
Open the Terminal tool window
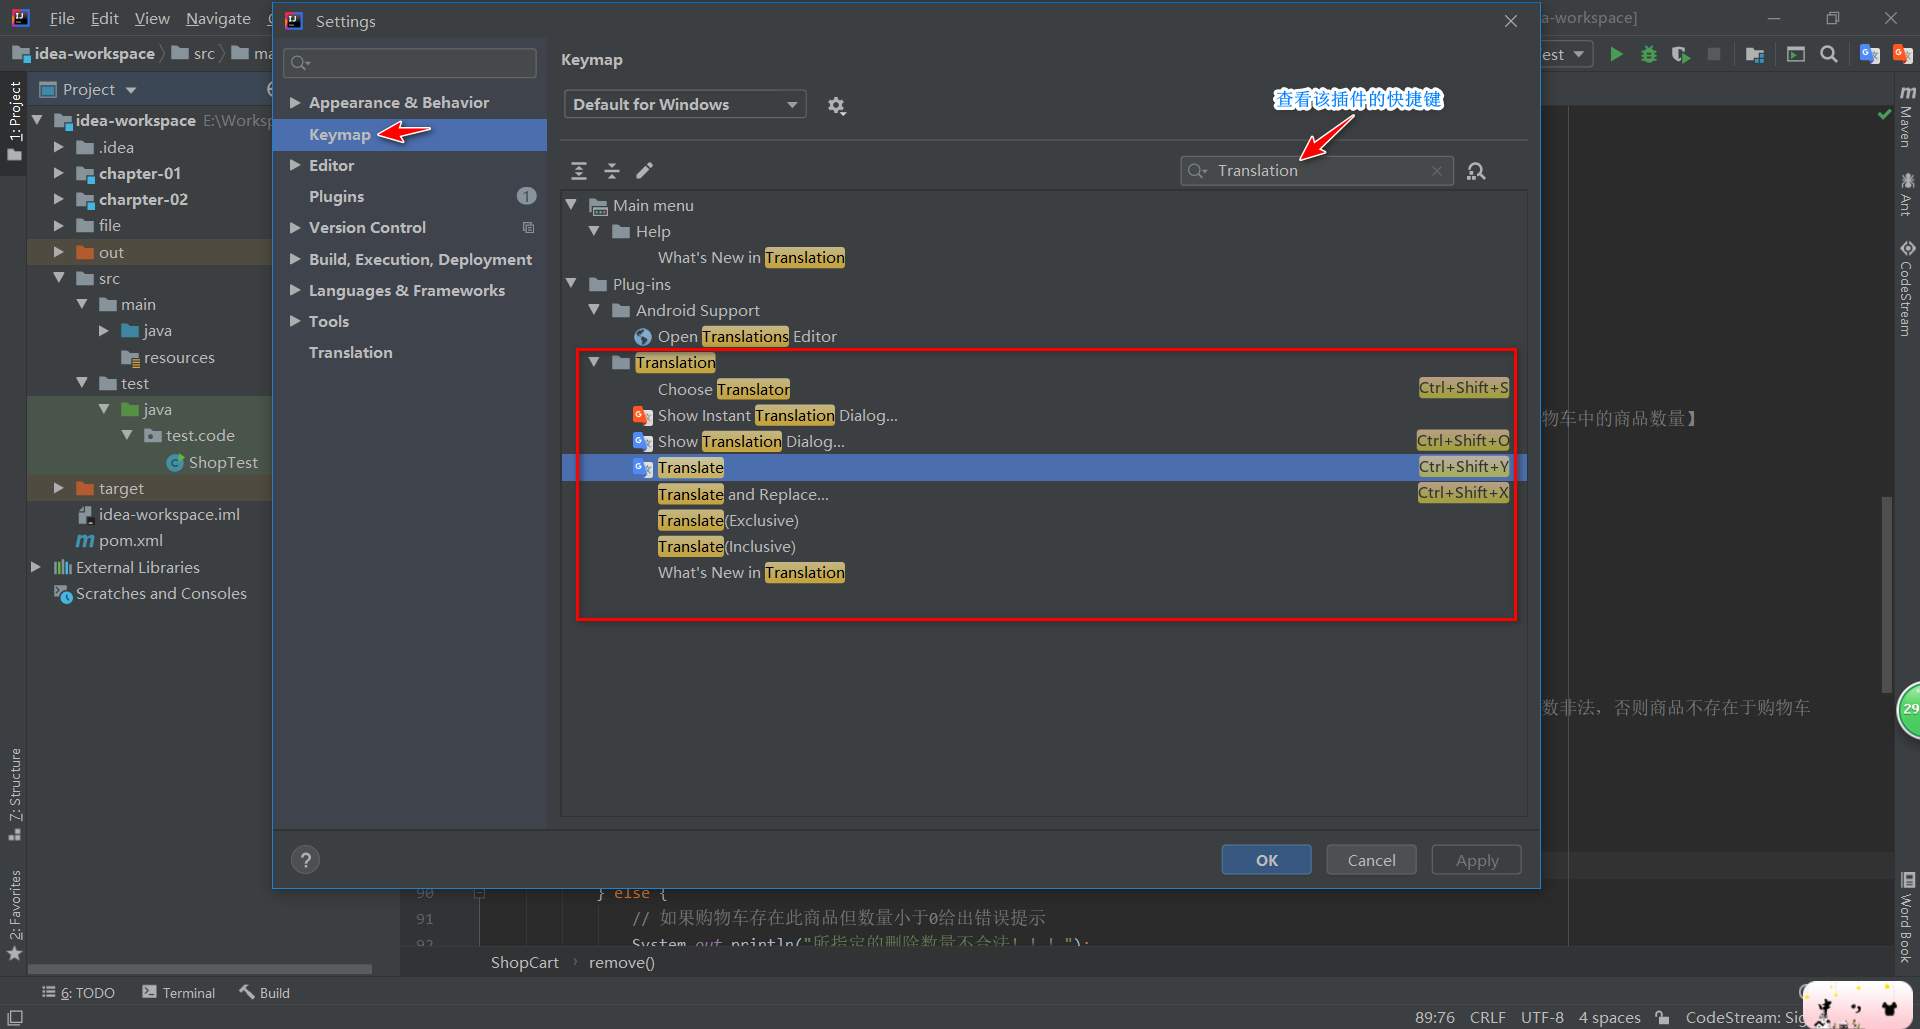(x=178, y=992)
